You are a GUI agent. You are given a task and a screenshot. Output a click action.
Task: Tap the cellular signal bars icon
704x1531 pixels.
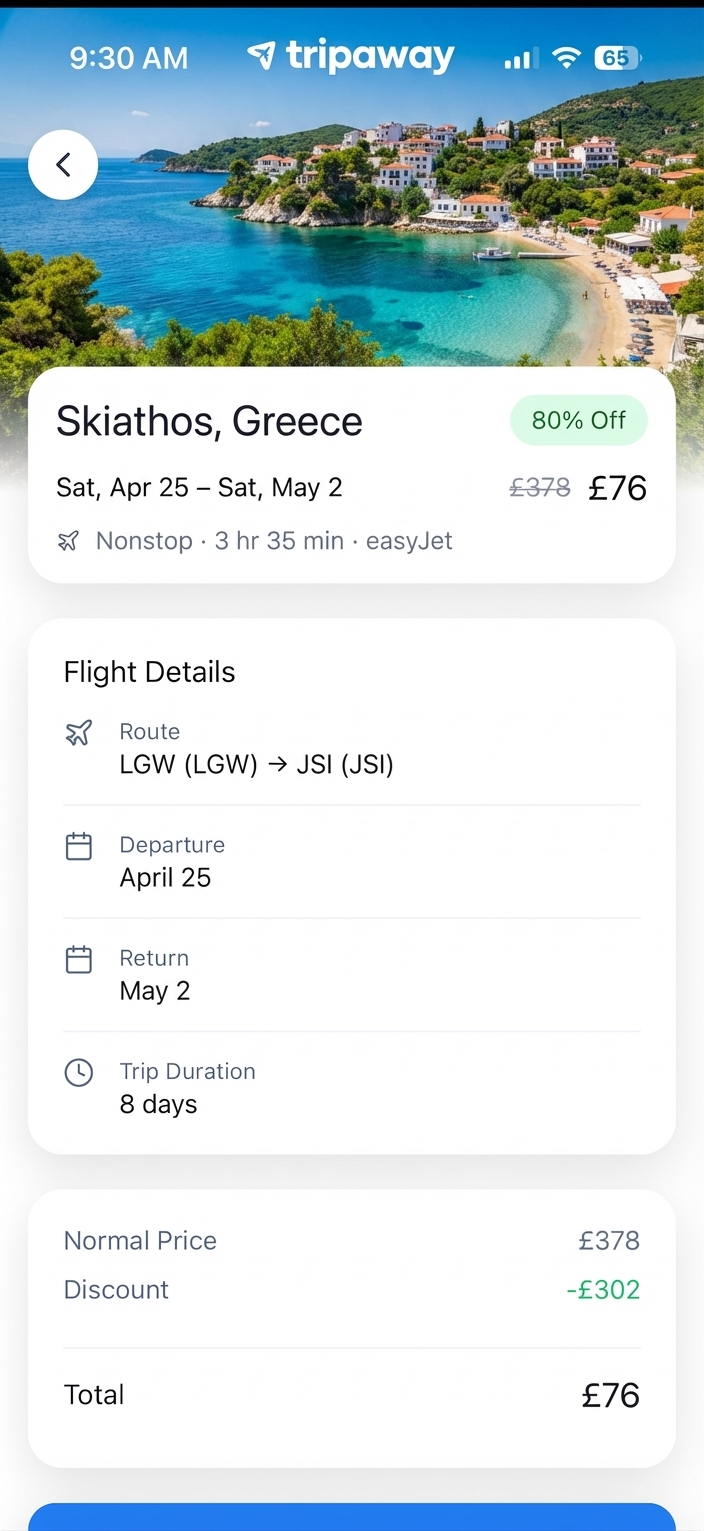coord(520,59)
